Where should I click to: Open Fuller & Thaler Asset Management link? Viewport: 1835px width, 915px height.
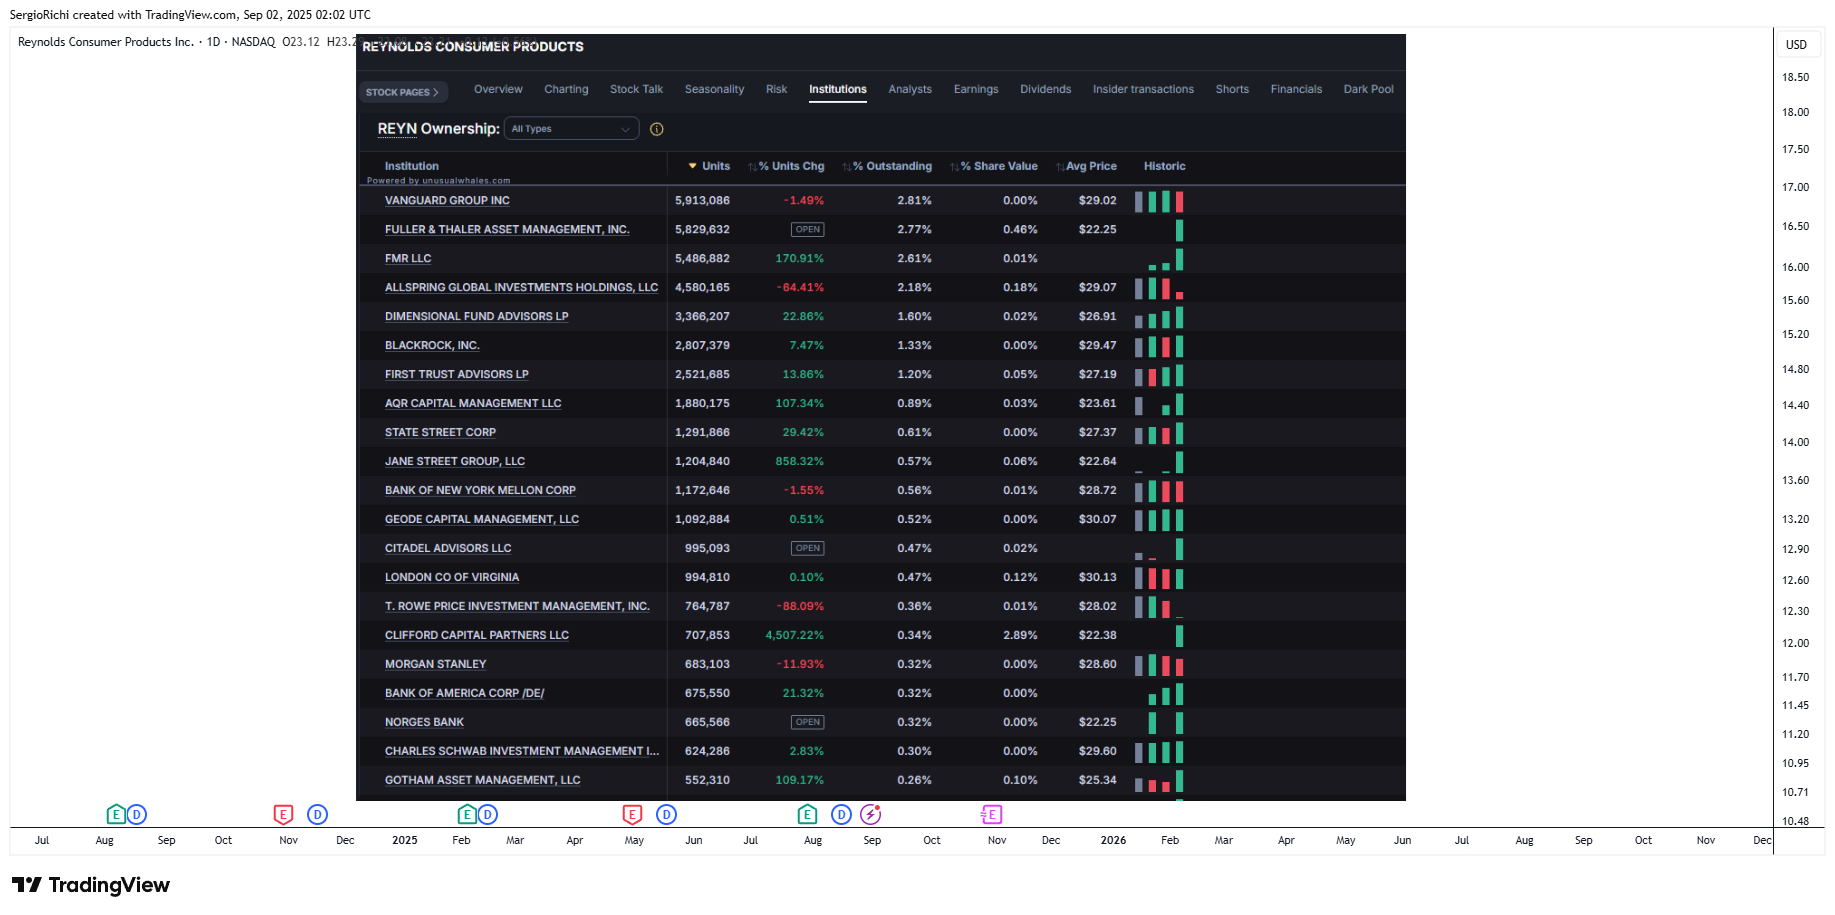pyautogui.click(x=507, y=230)
